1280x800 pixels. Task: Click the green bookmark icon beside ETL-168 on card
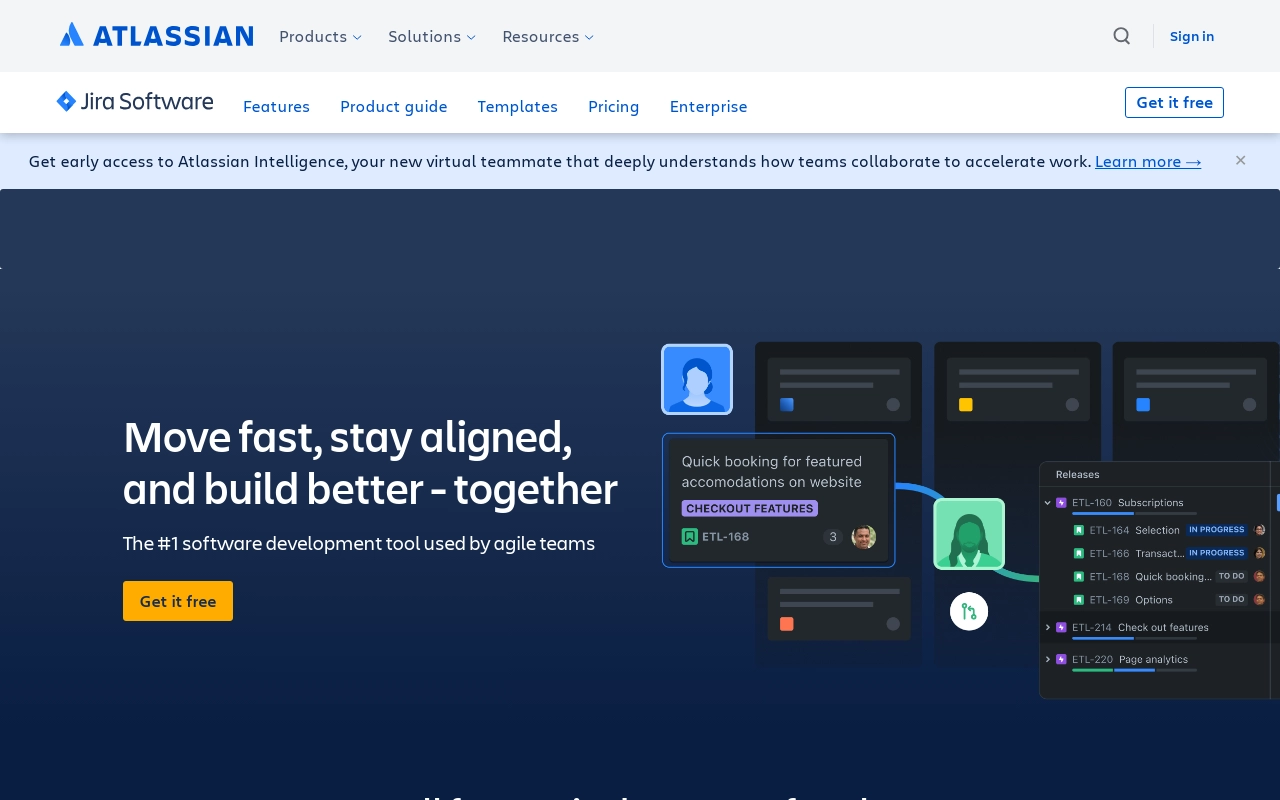tap(690, 537)
